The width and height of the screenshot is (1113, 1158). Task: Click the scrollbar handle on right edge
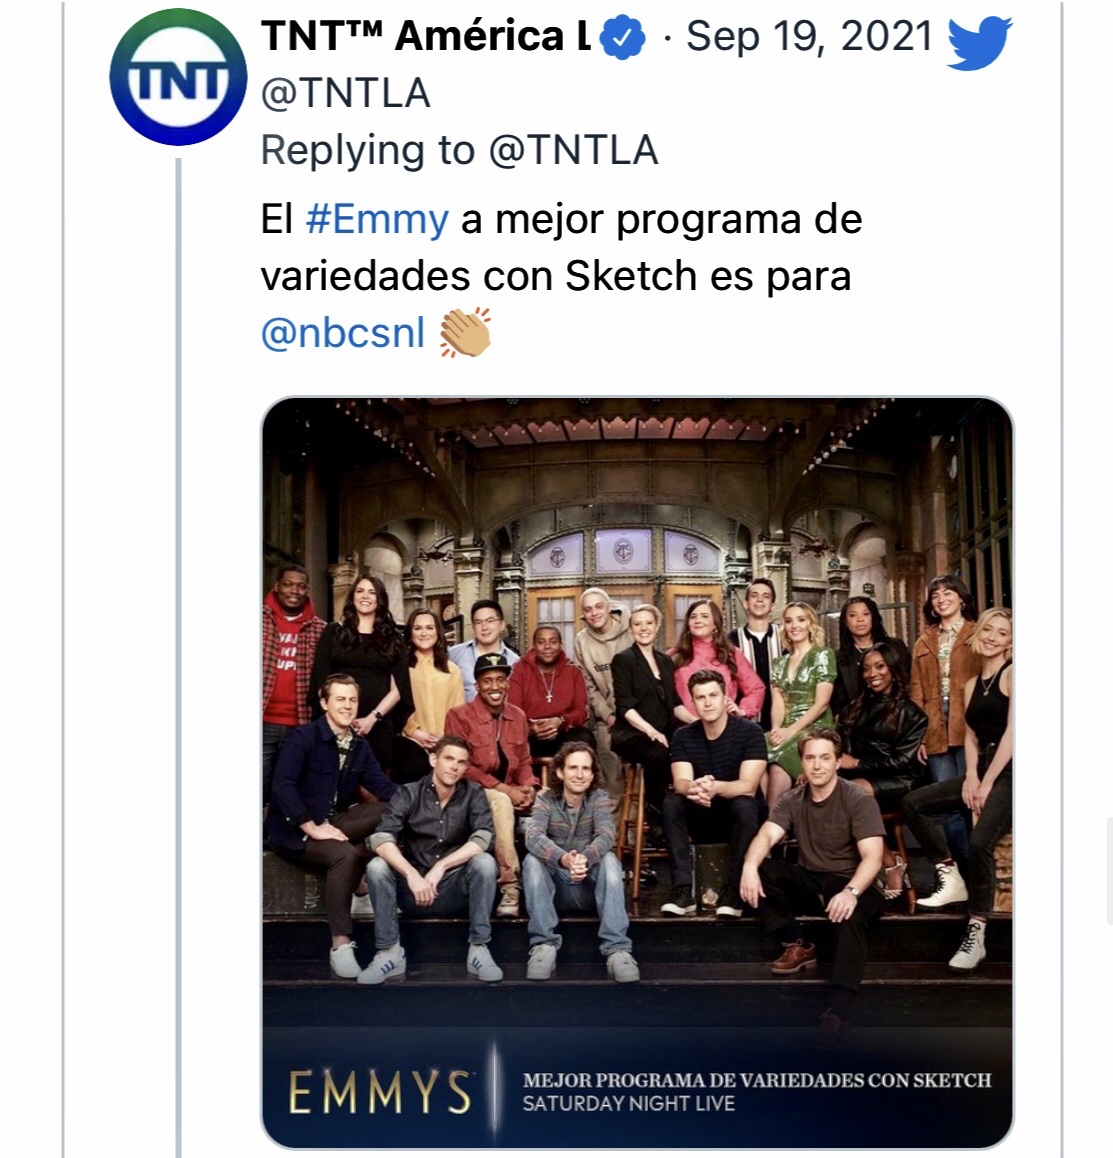coord(1109,871)
